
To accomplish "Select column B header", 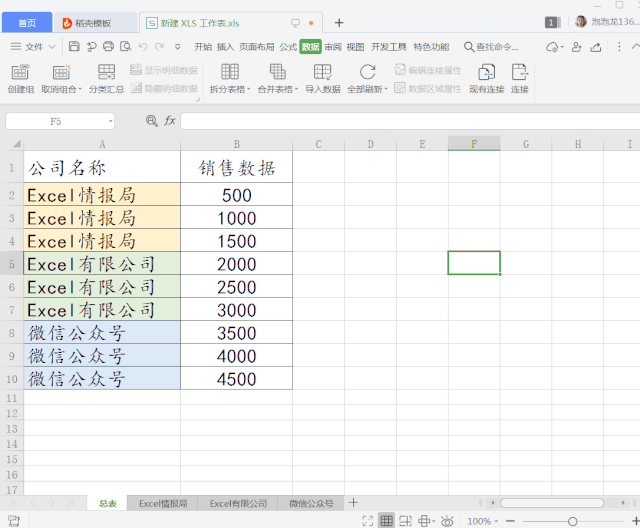I will pos(237,144).
